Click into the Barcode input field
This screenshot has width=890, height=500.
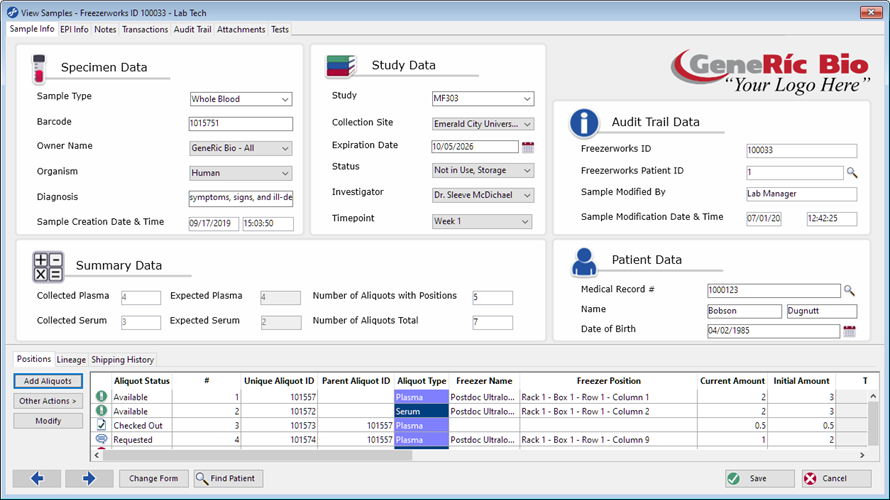click(240, 124)
